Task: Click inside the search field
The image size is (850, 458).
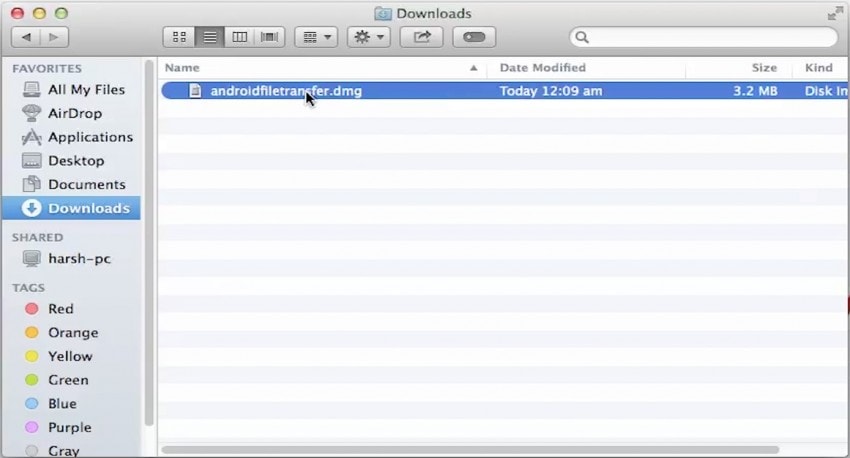Action: 703,37
